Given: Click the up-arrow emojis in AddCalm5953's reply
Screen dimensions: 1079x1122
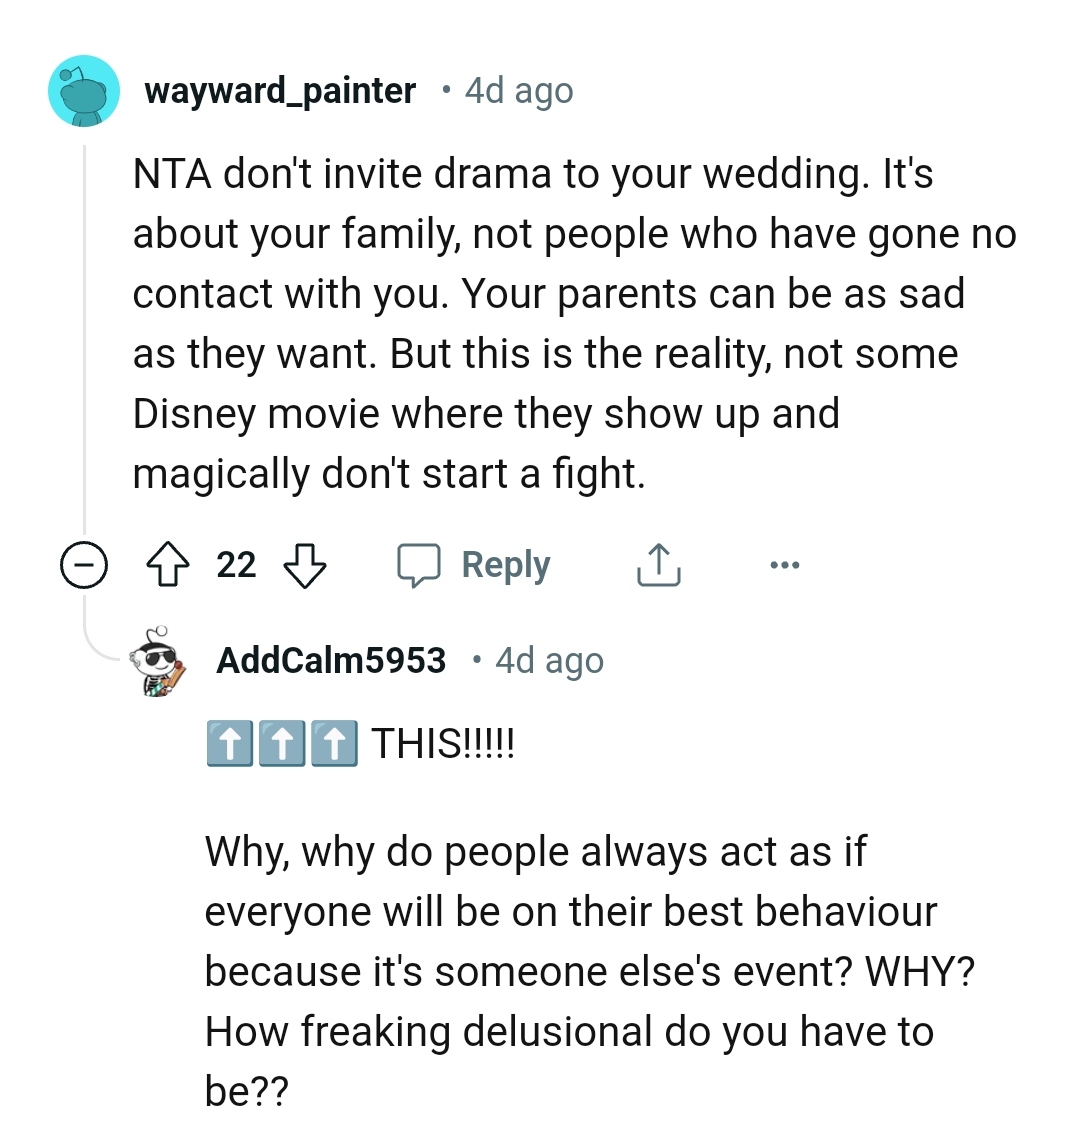Looking at the screenshot, I should click(x=281, y=745).
